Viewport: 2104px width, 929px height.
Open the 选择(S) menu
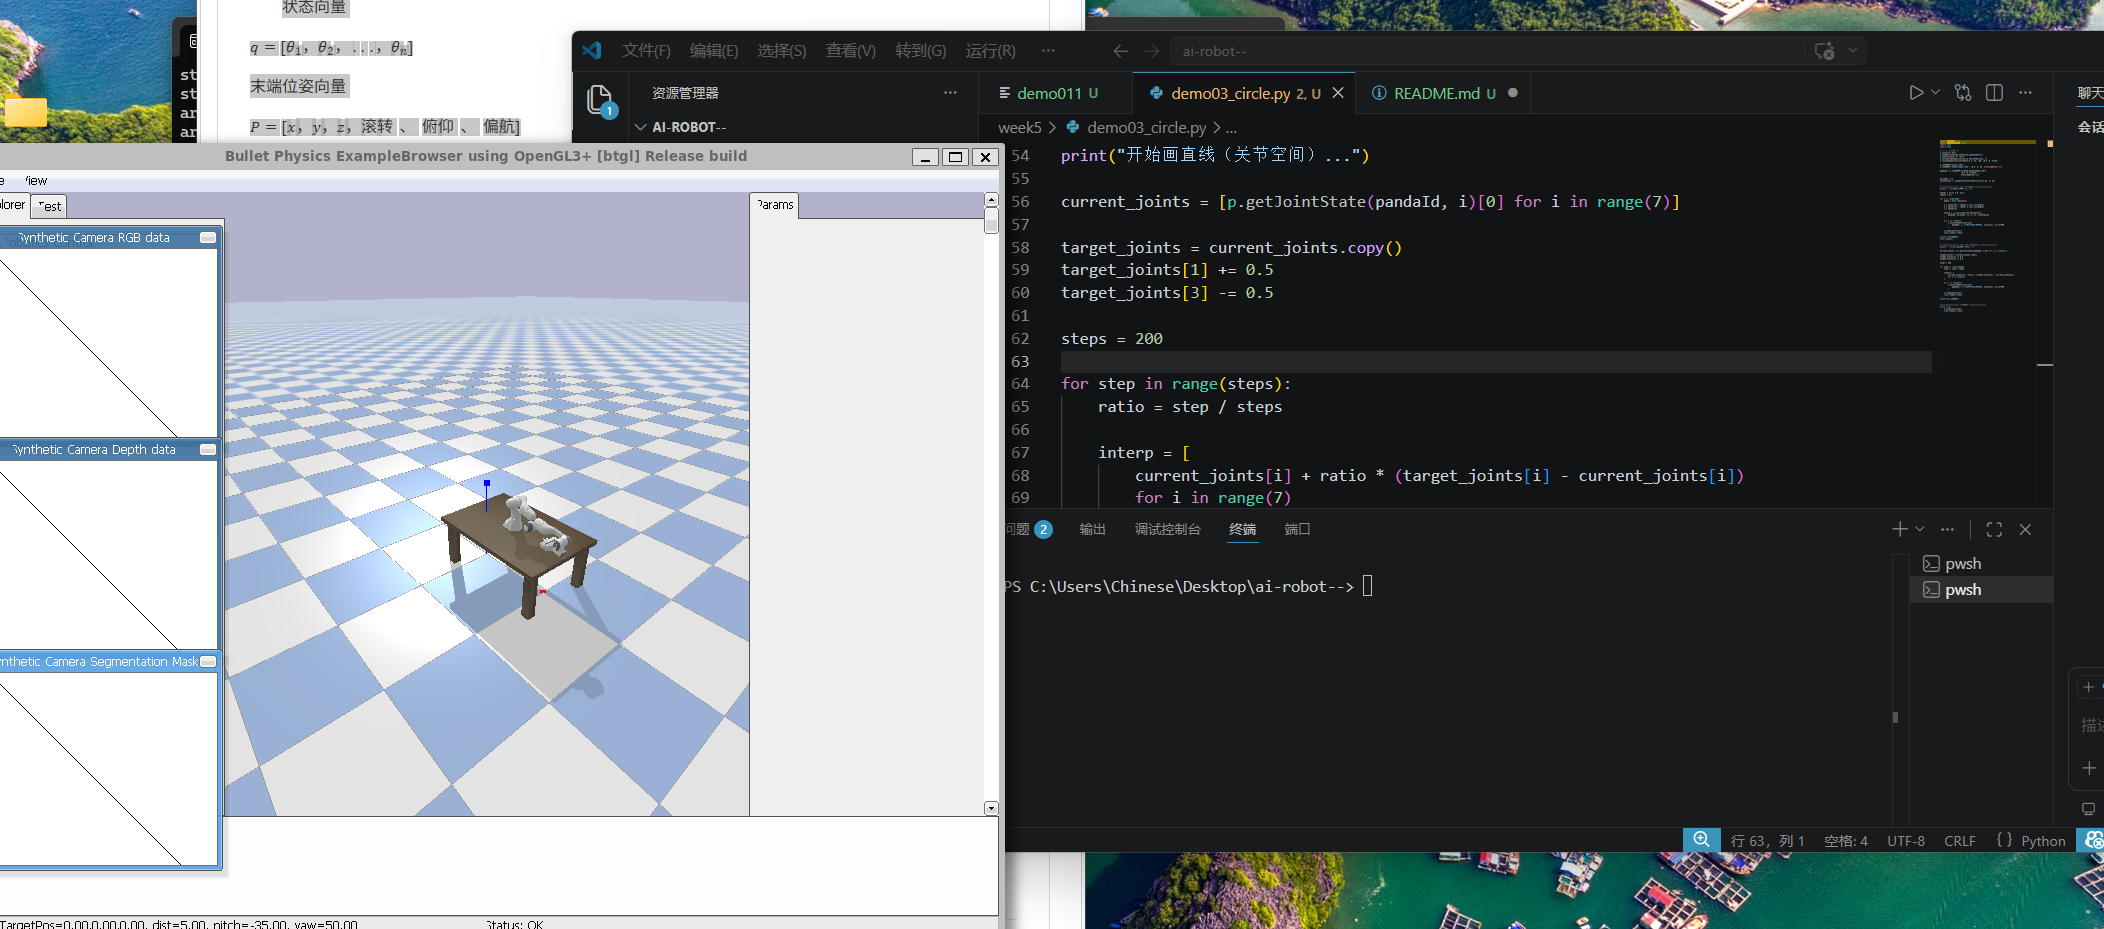(782, 51)
